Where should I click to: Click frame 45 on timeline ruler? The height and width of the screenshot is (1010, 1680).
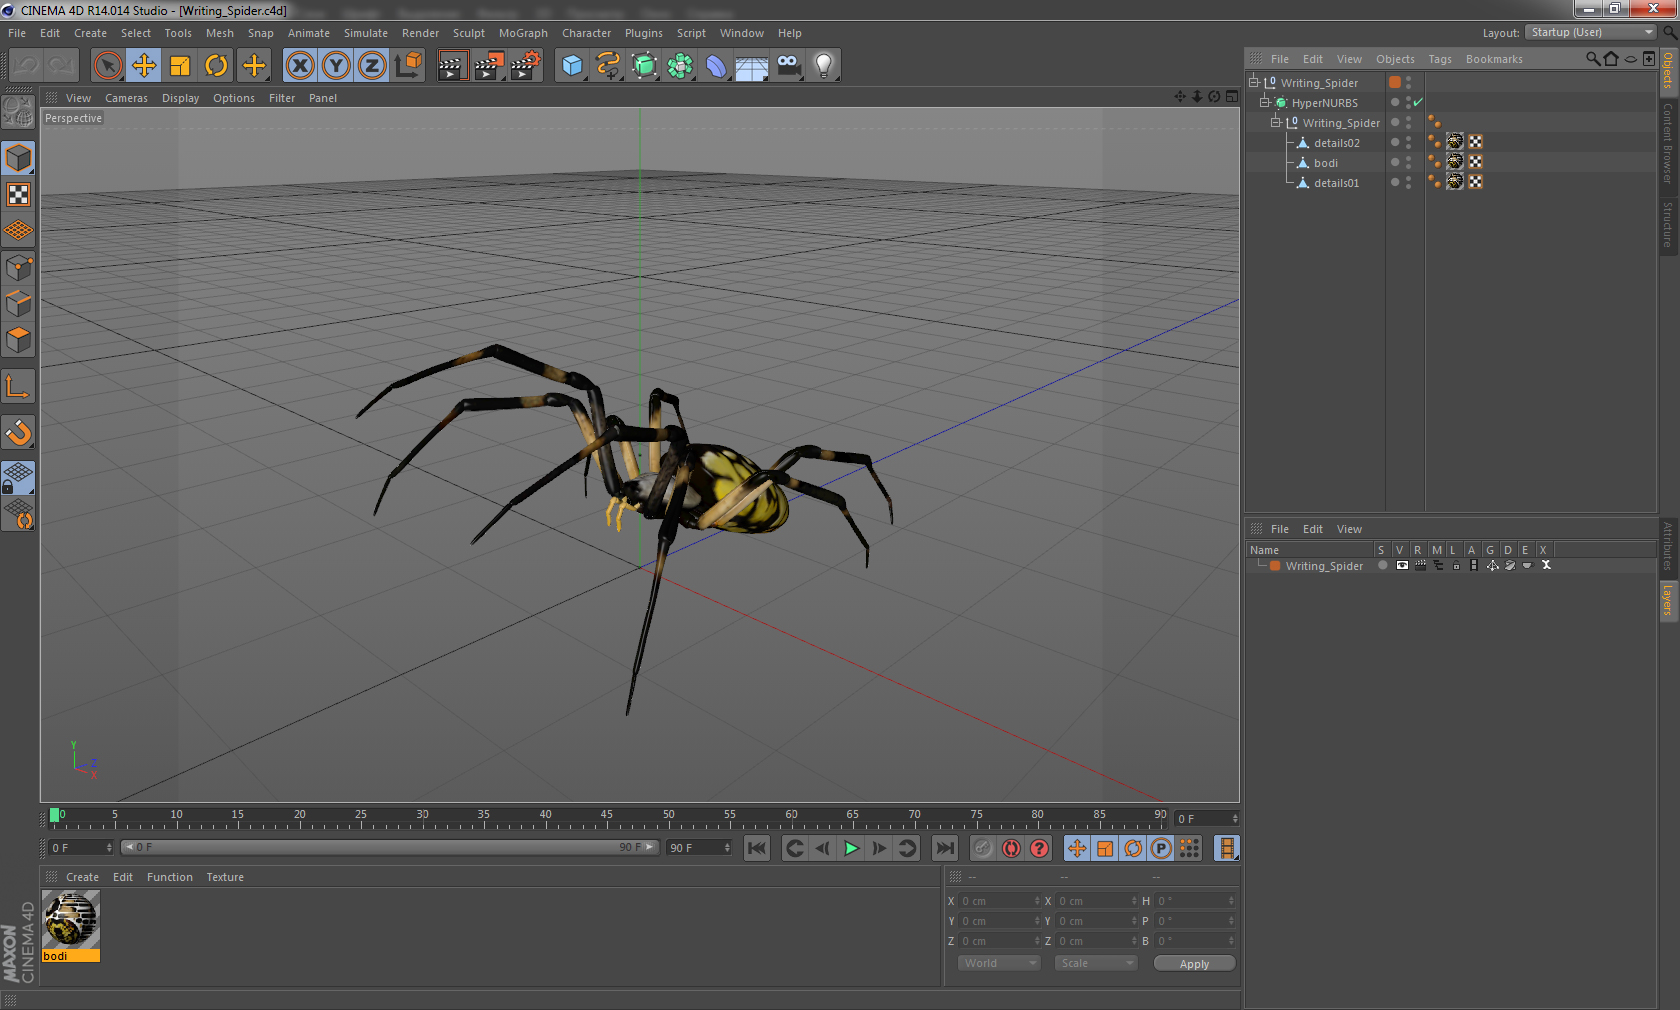point(607,817)
